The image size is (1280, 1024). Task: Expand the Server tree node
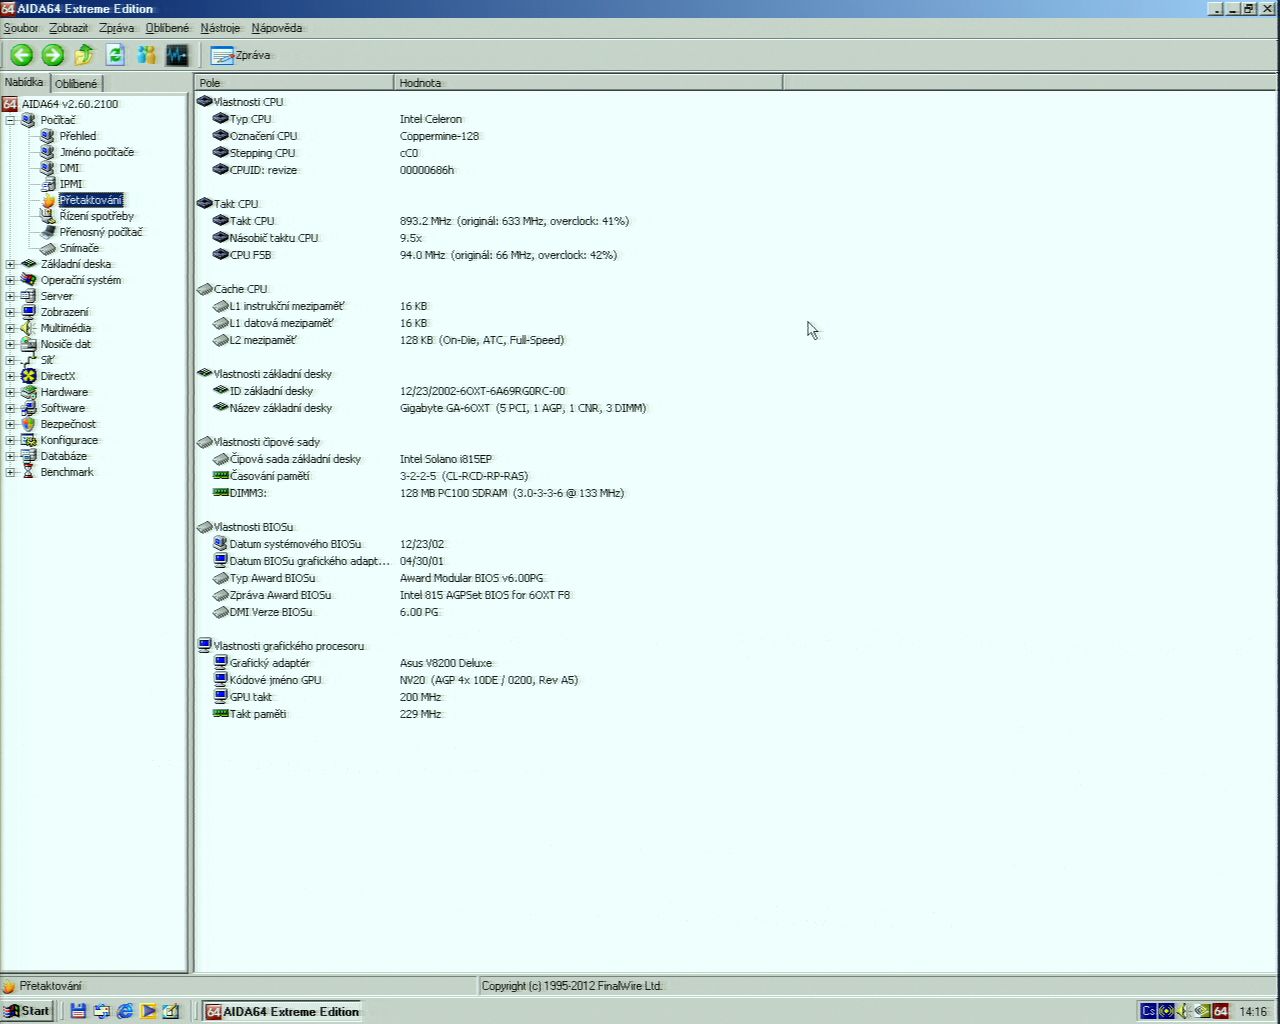(11, 296)
